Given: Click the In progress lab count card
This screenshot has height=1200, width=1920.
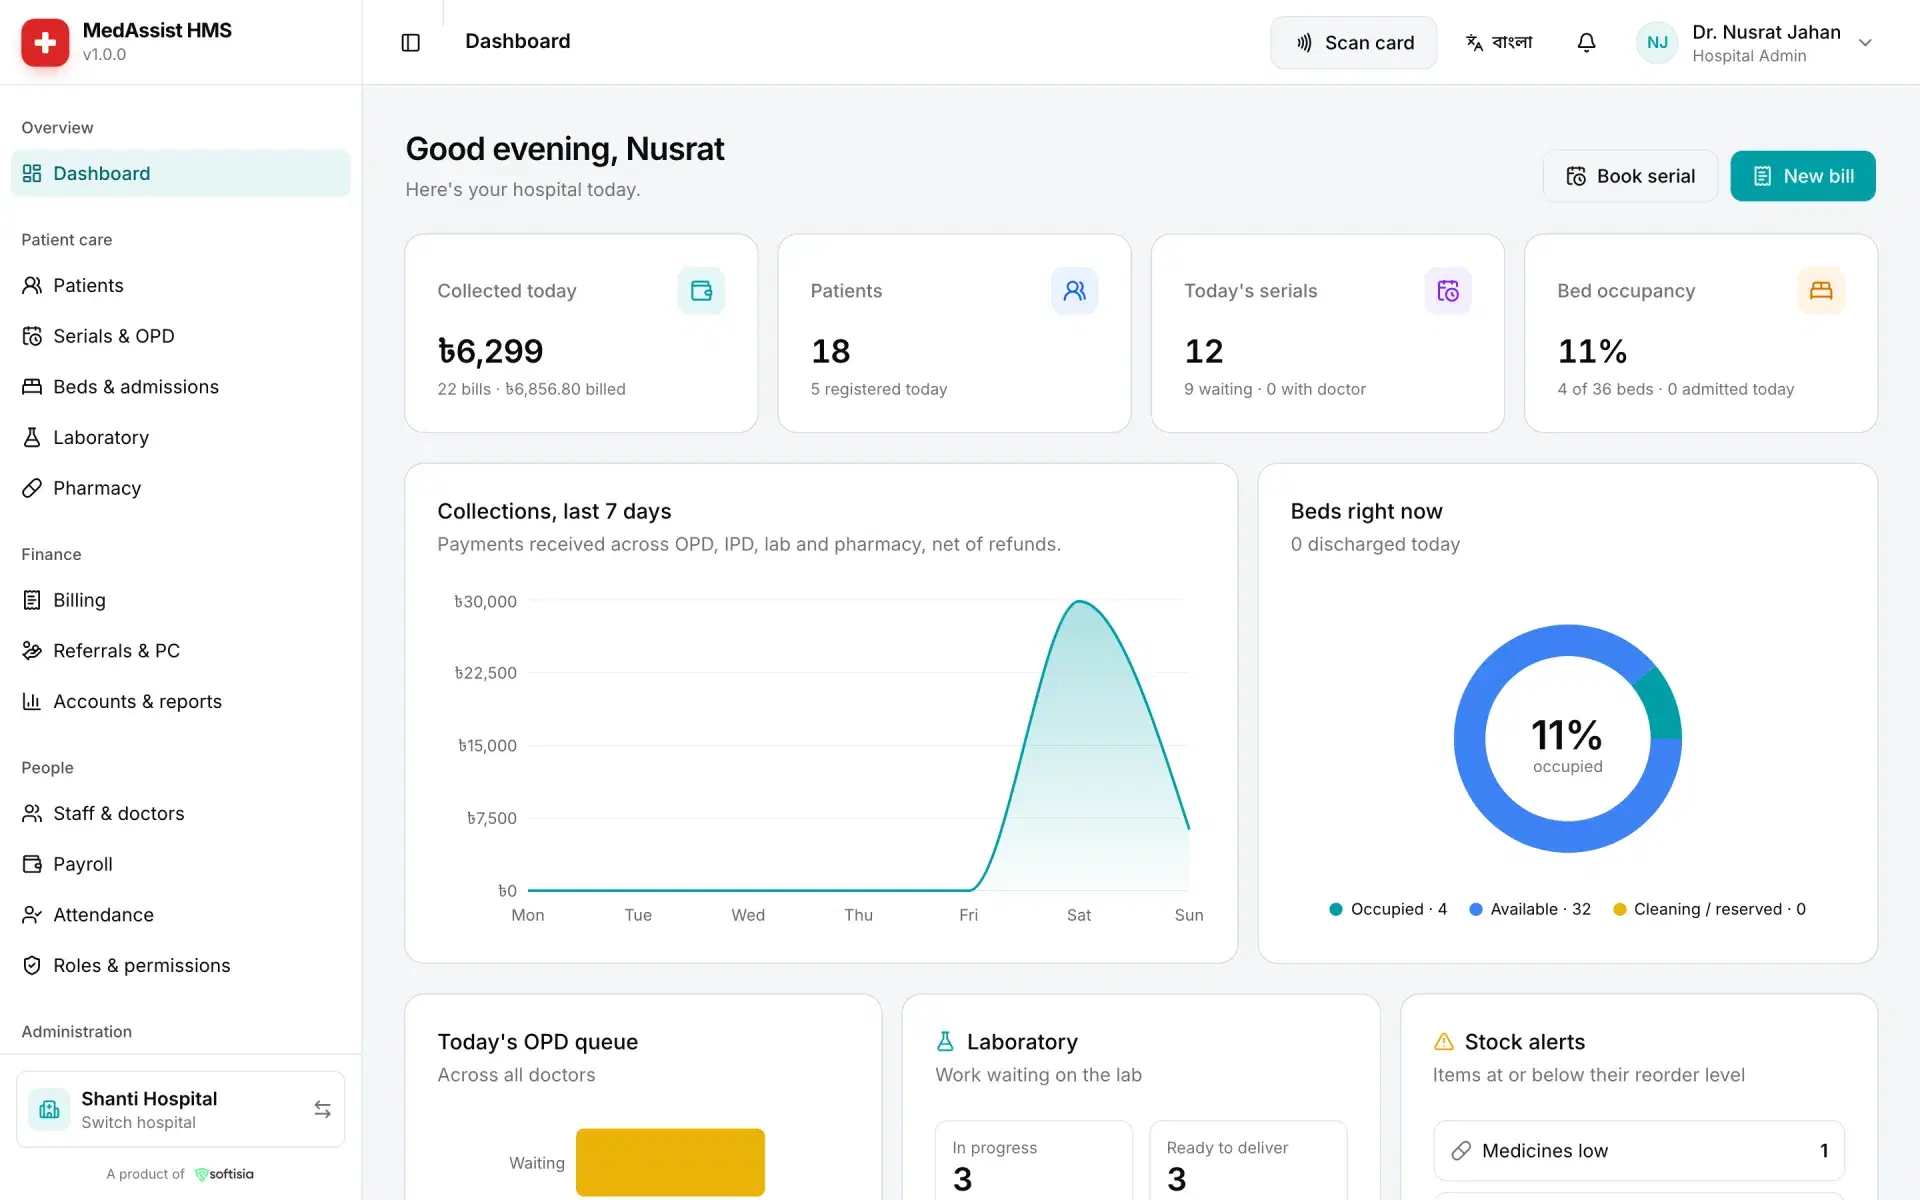Looking at the screenshot, I should [1033, 1161].
